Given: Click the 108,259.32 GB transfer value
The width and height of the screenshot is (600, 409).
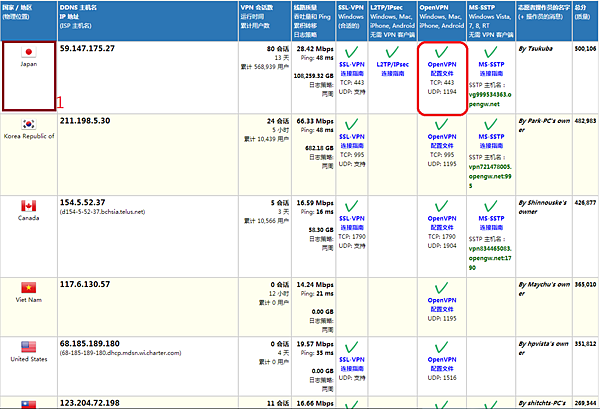Looking at the screenshot, I should pos(313,76).
